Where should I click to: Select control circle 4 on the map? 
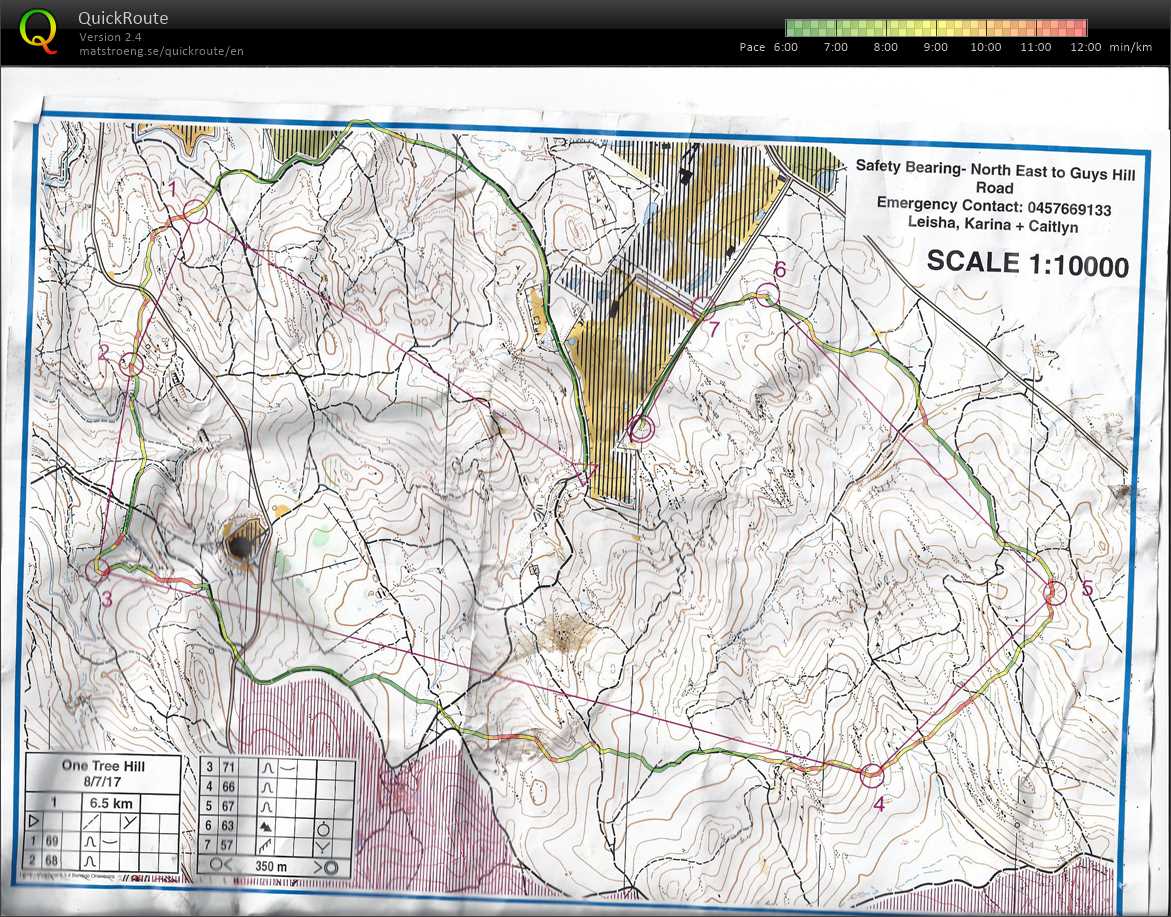click(x=872, y=774)
